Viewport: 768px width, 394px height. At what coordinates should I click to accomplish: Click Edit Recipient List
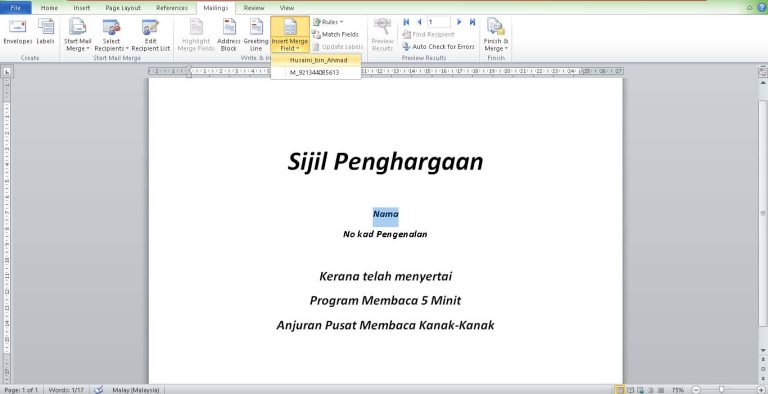pos(150,35)
